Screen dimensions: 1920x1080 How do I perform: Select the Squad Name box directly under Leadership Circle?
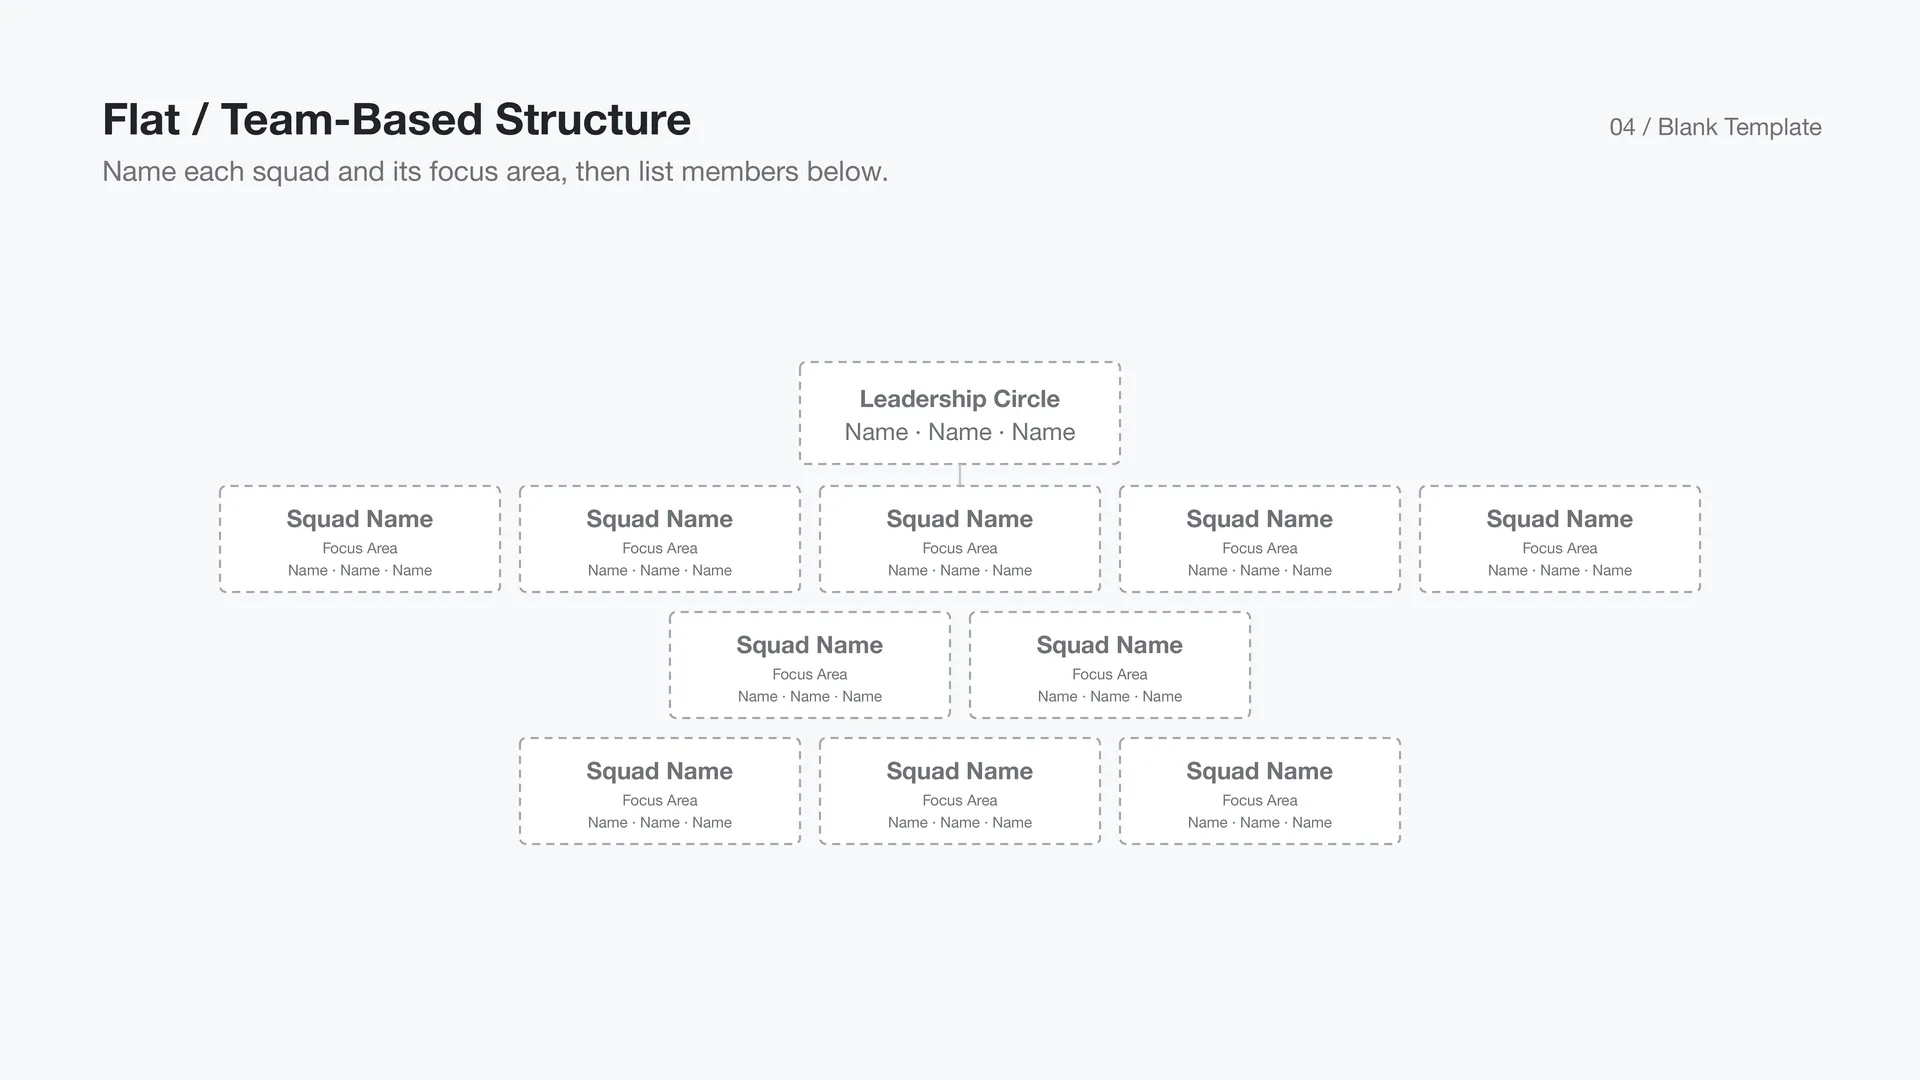(x=960, y=539)
